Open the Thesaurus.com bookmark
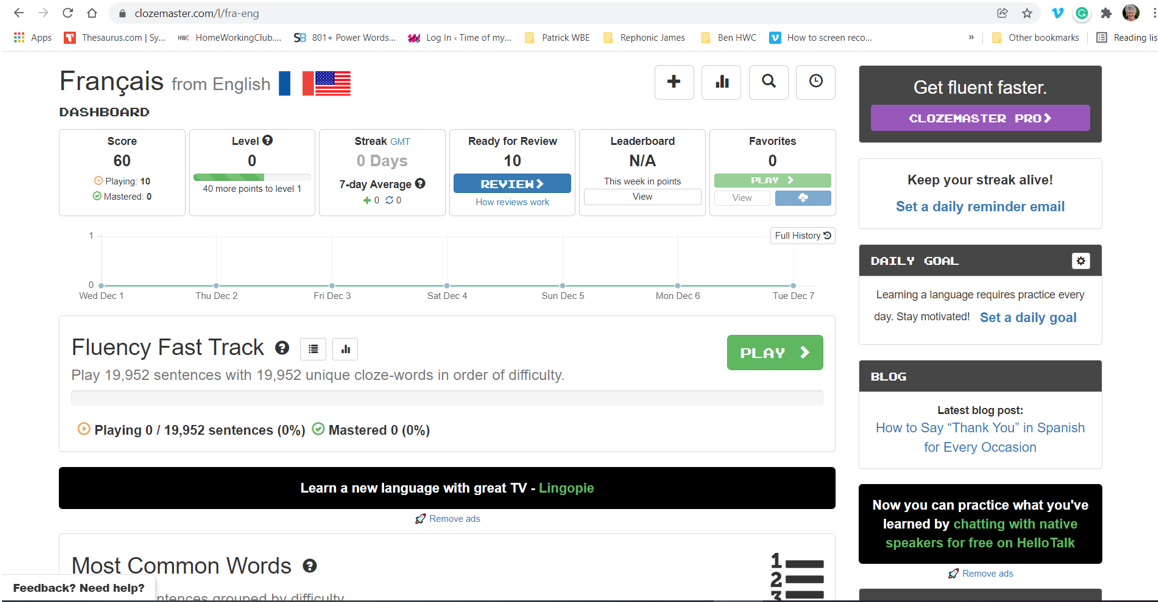The image size is (1158, 602). [114, 38]
